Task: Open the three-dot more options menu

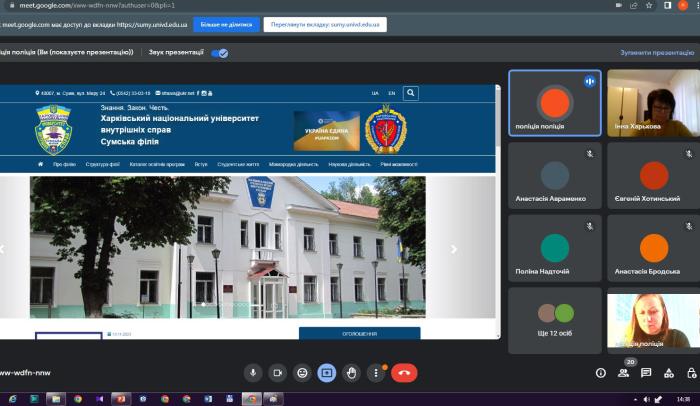Action: coord(376,372)
